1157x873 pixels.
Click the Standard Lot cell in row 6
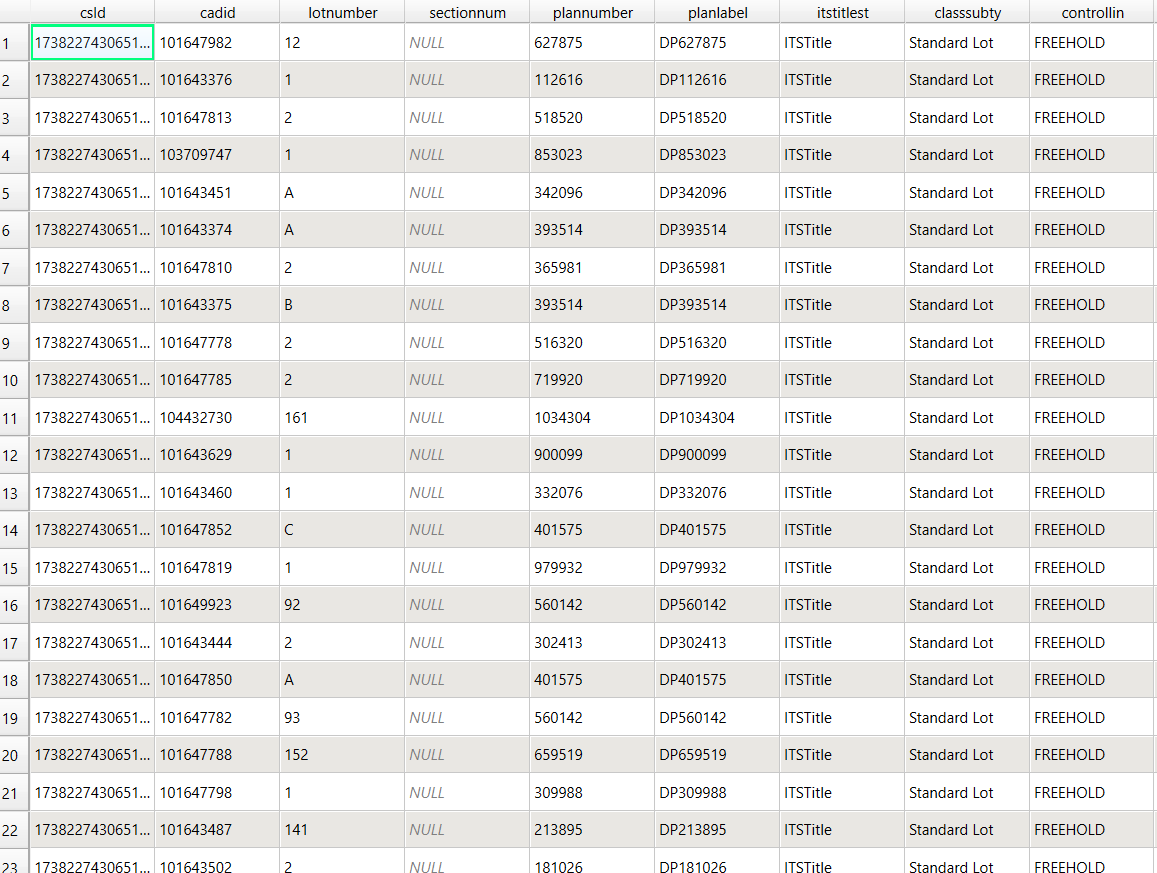pyautogui.click(x=967, y=230)
